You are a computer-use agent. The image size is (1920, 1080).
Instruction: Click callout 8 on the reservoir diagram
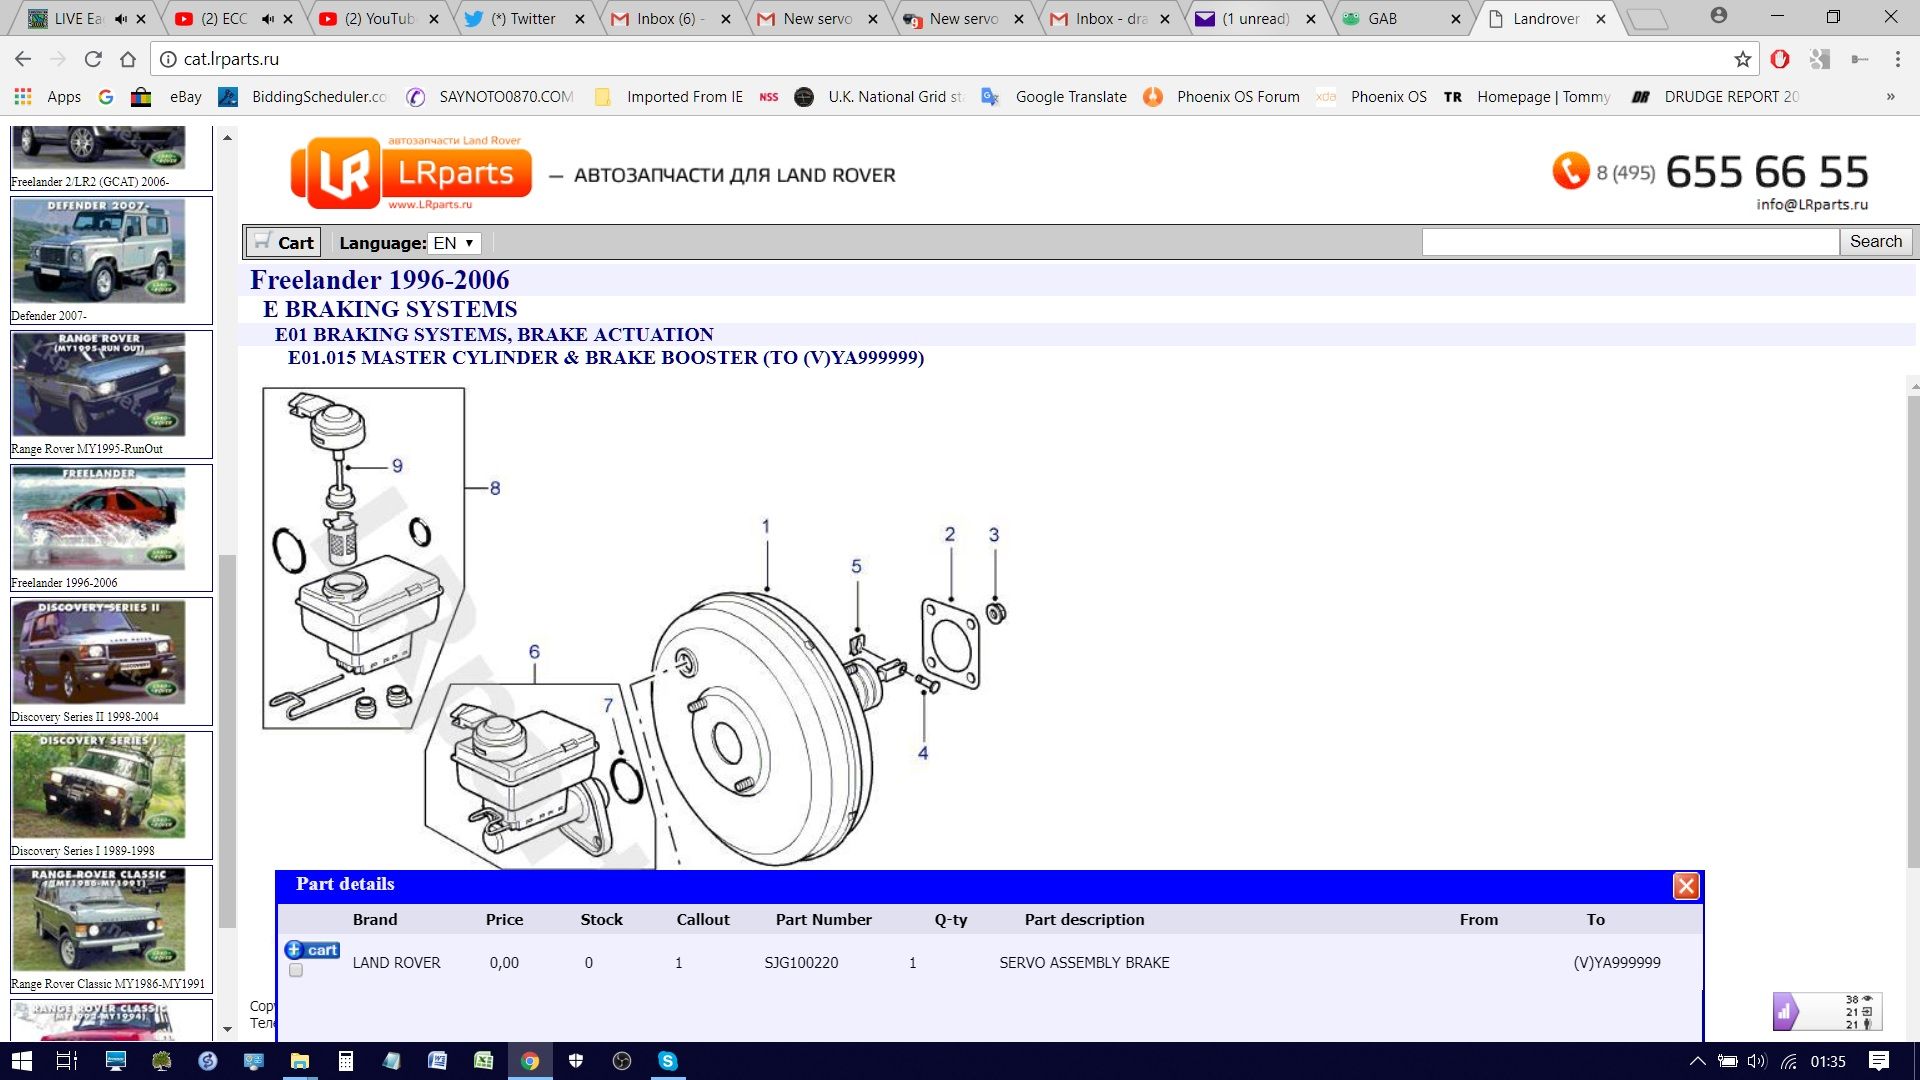(495, 488)
